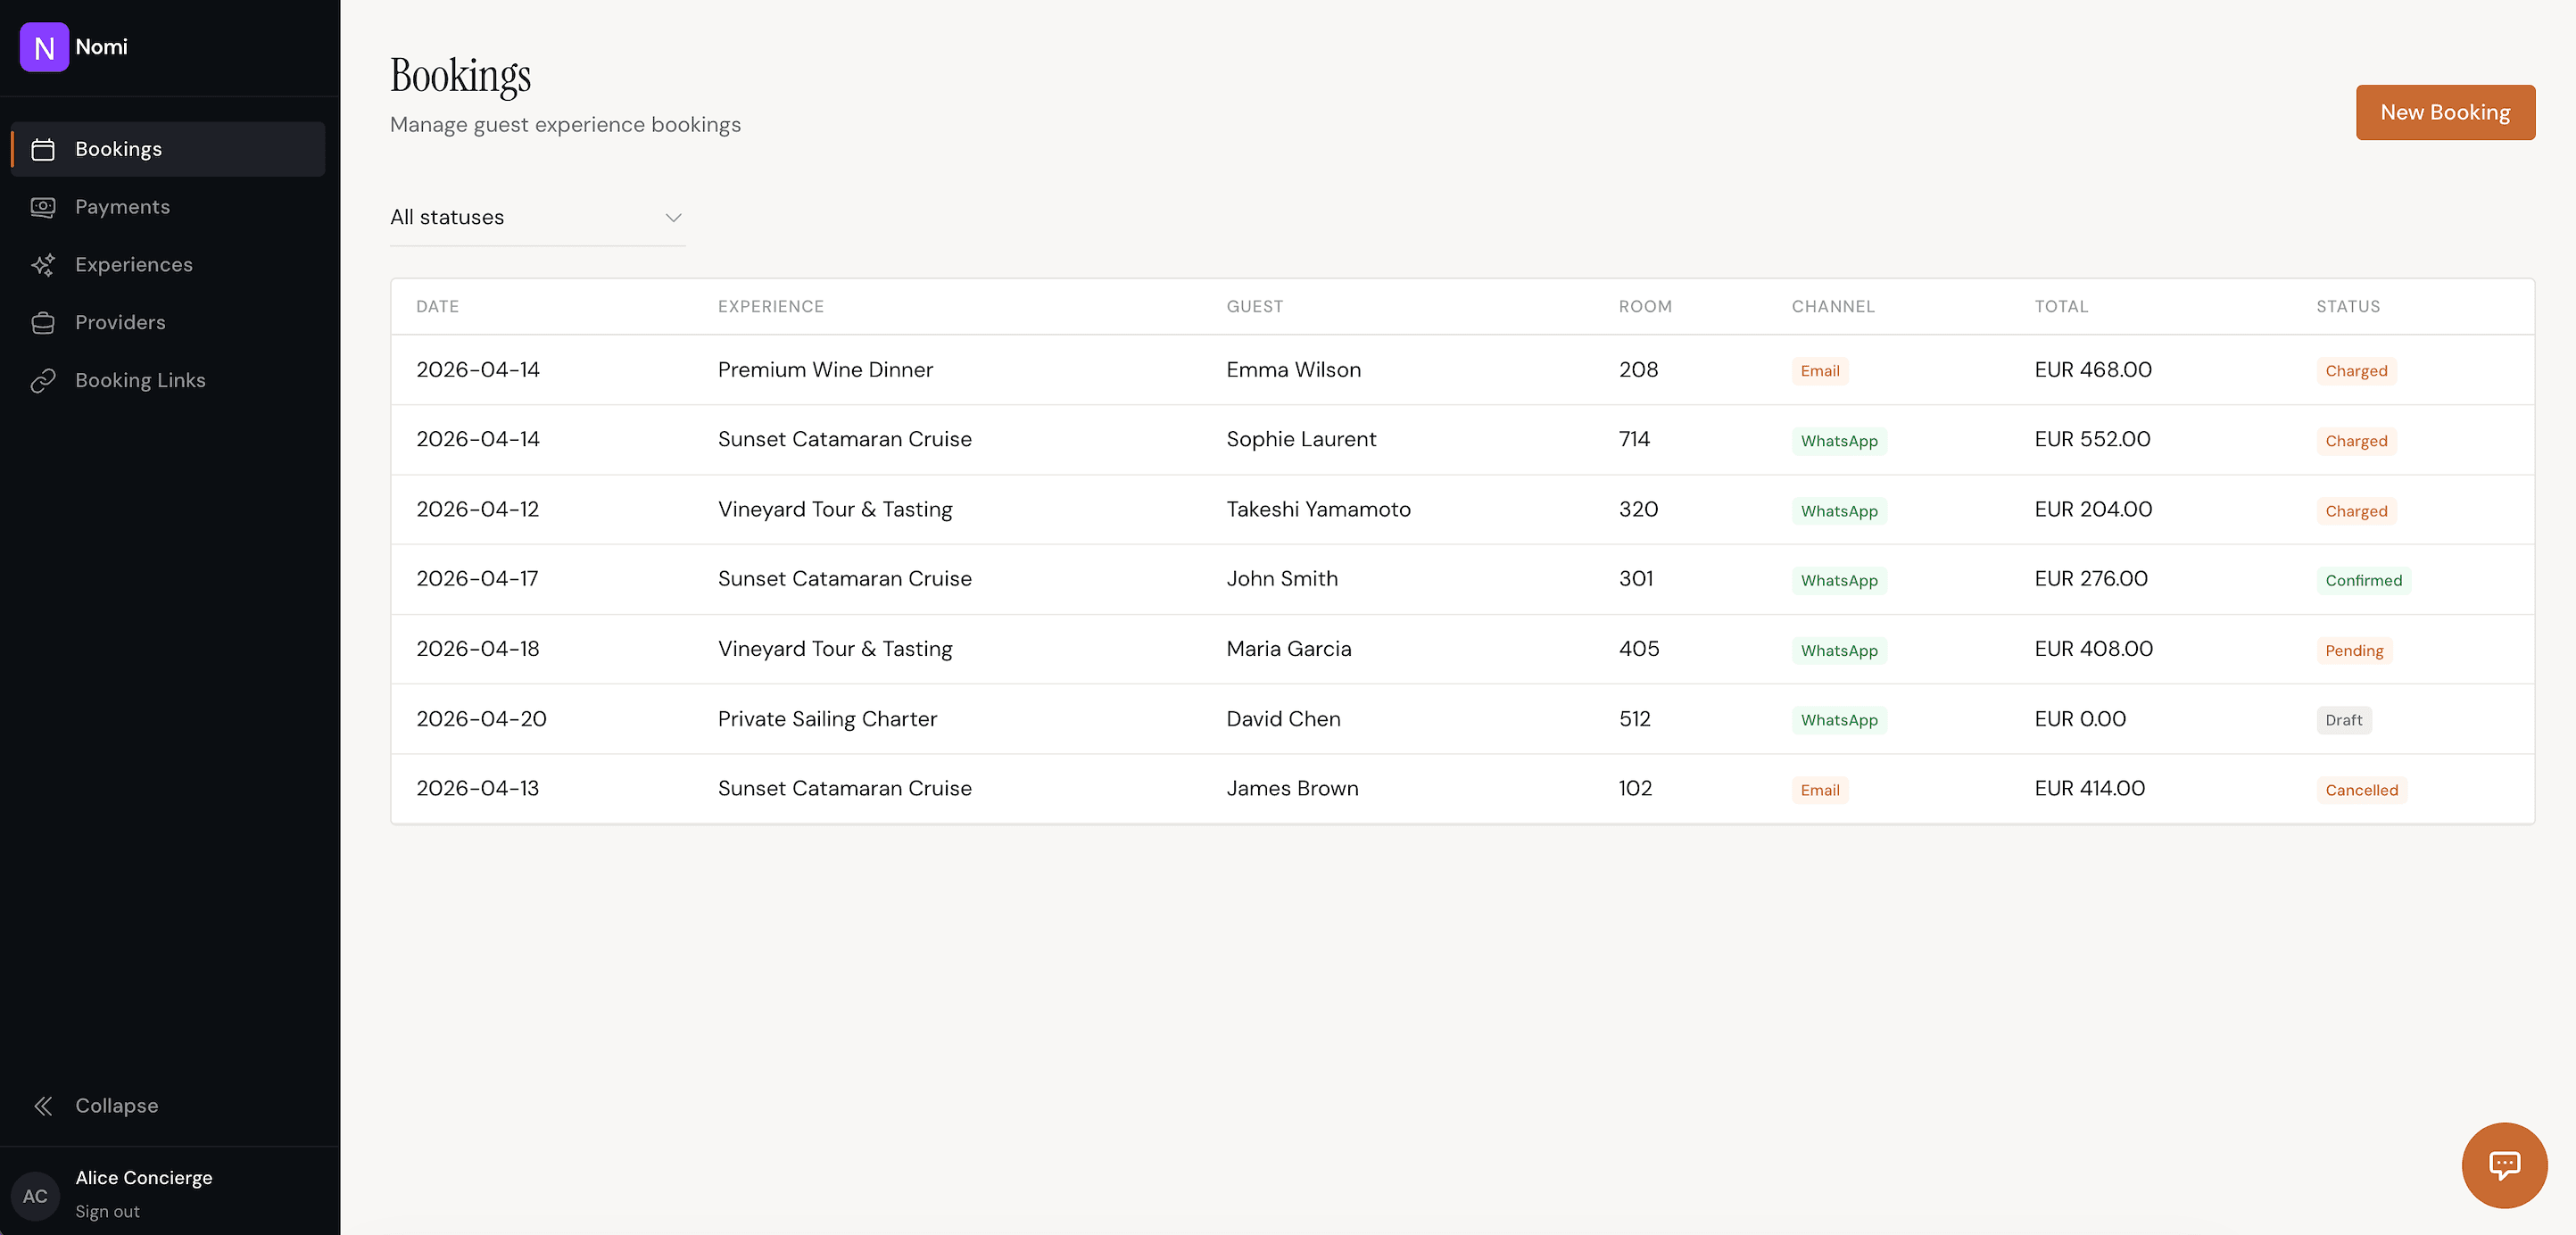Click the TOTAL column header
The image size is (2576, 1235).
(2061, 306)
